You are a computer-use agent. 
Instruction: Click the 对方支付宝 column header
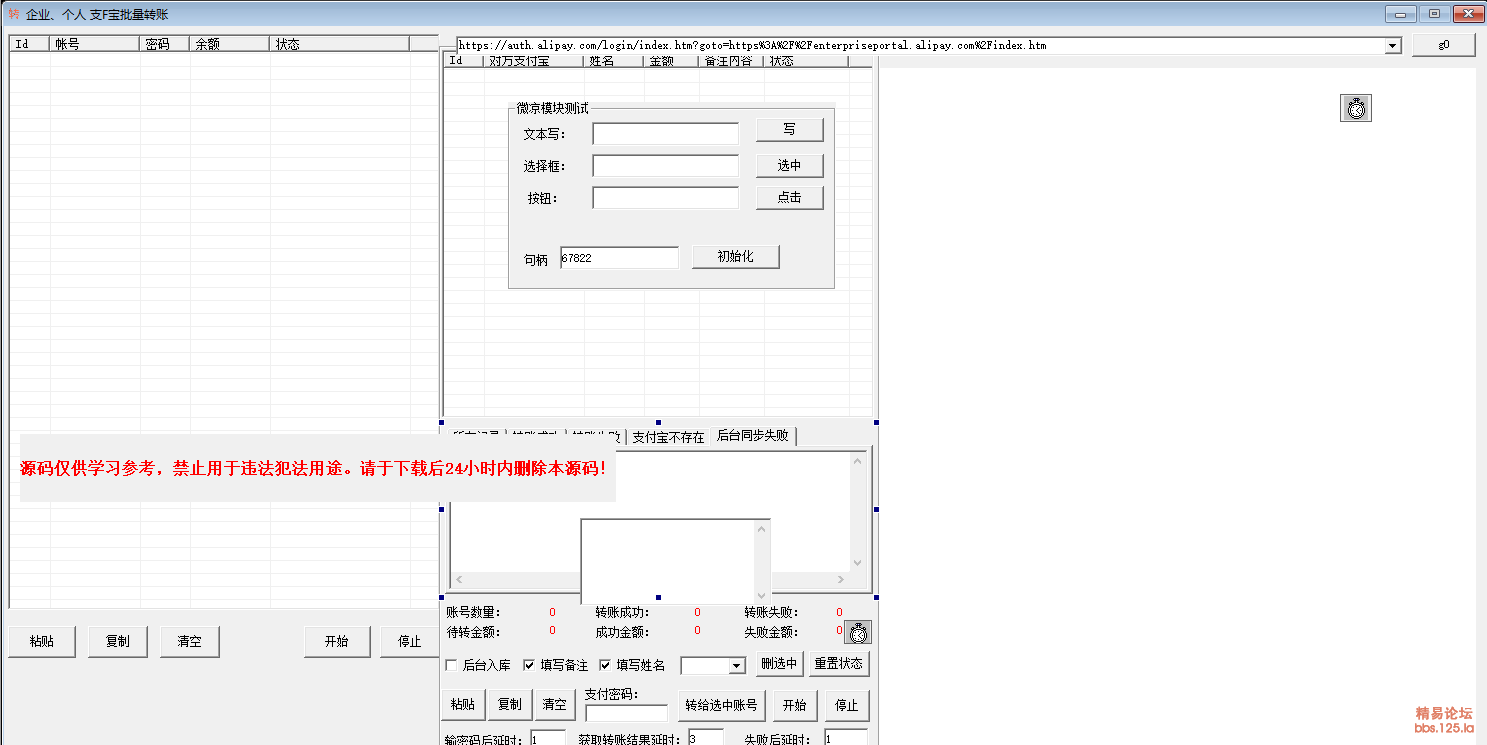point(533,61)
